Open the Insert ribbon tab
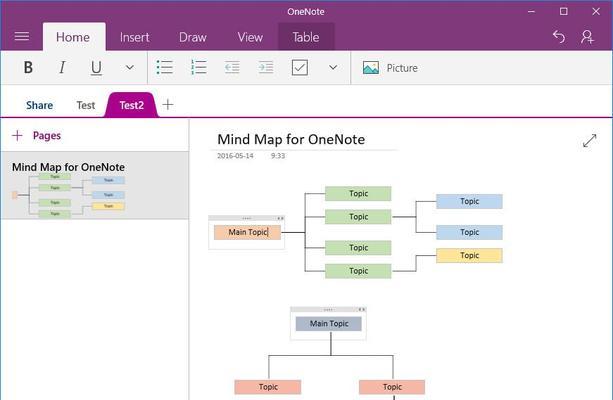Screen dimensions: 613x400 click(134, 37)
